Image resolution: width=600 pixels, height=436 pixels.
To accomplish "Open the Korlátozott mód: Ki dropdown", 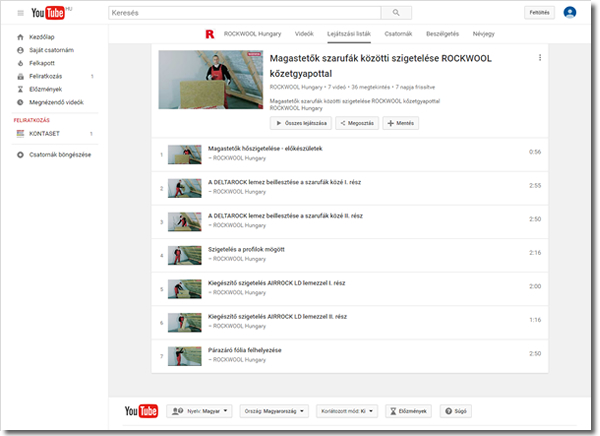I will coord(347,411).
